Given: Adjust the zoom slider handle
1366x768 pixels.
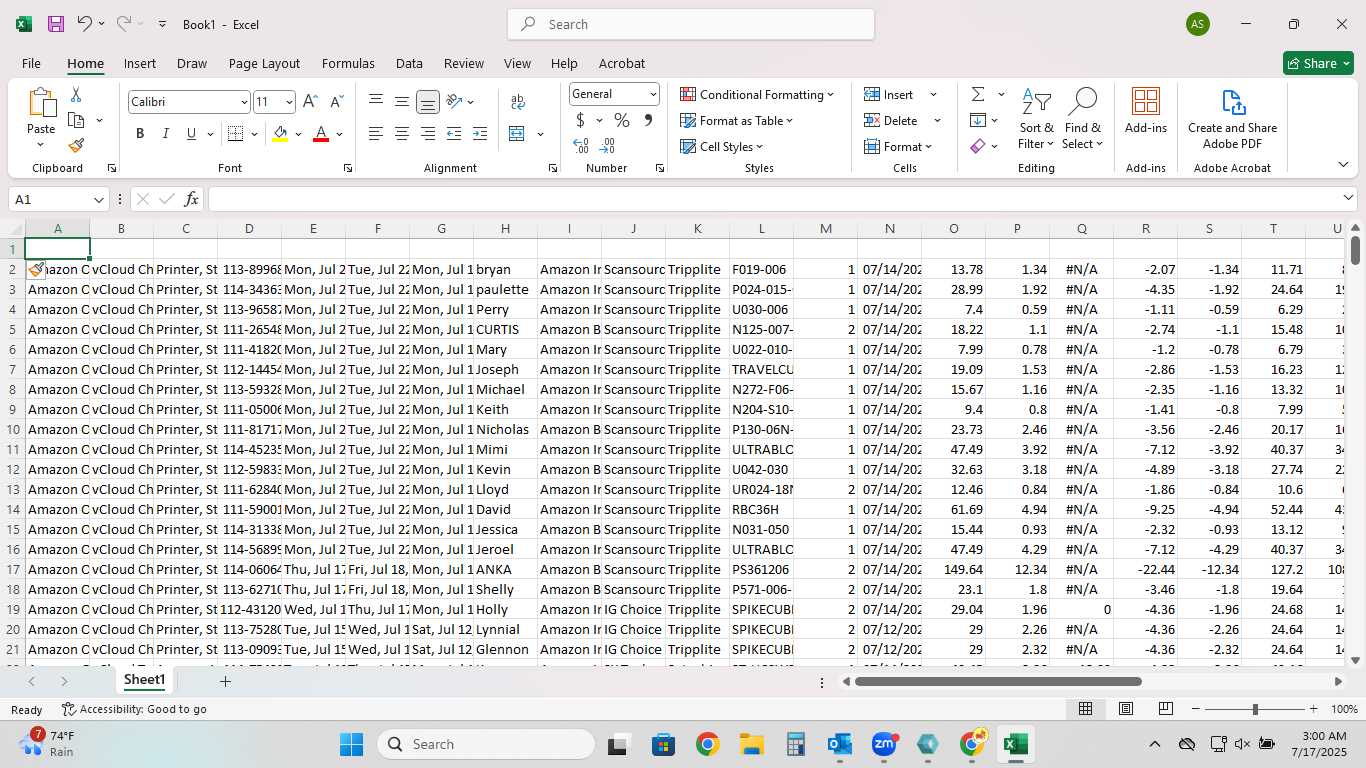Looking at the screenshot, I should (x=1255, y=709).
